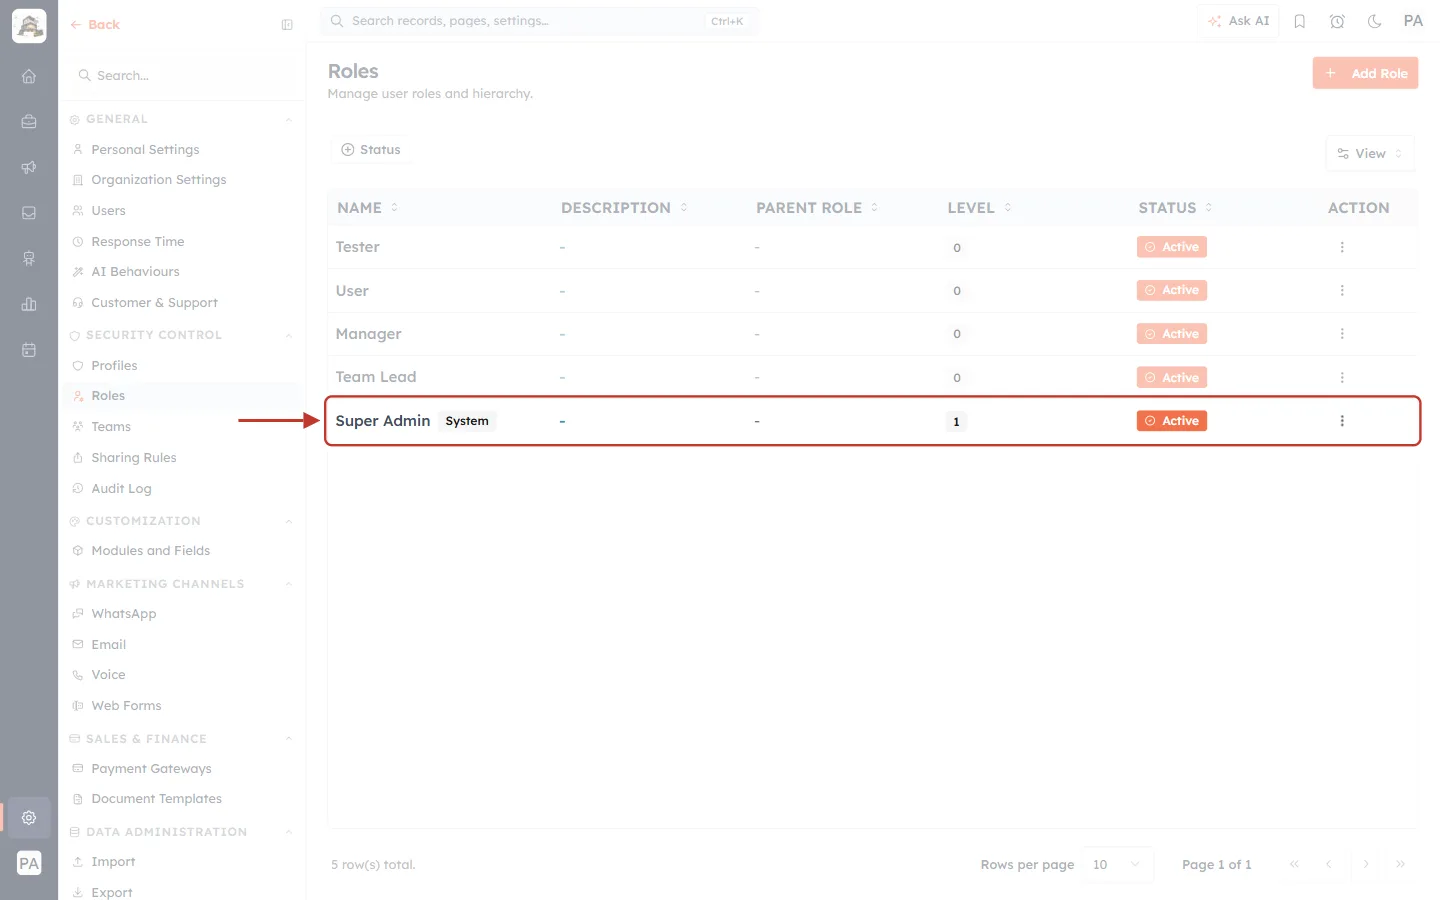This screenshot has width=1440, height=900.
Task: Open the Teams settings page
Action: (x=111, y=427)
